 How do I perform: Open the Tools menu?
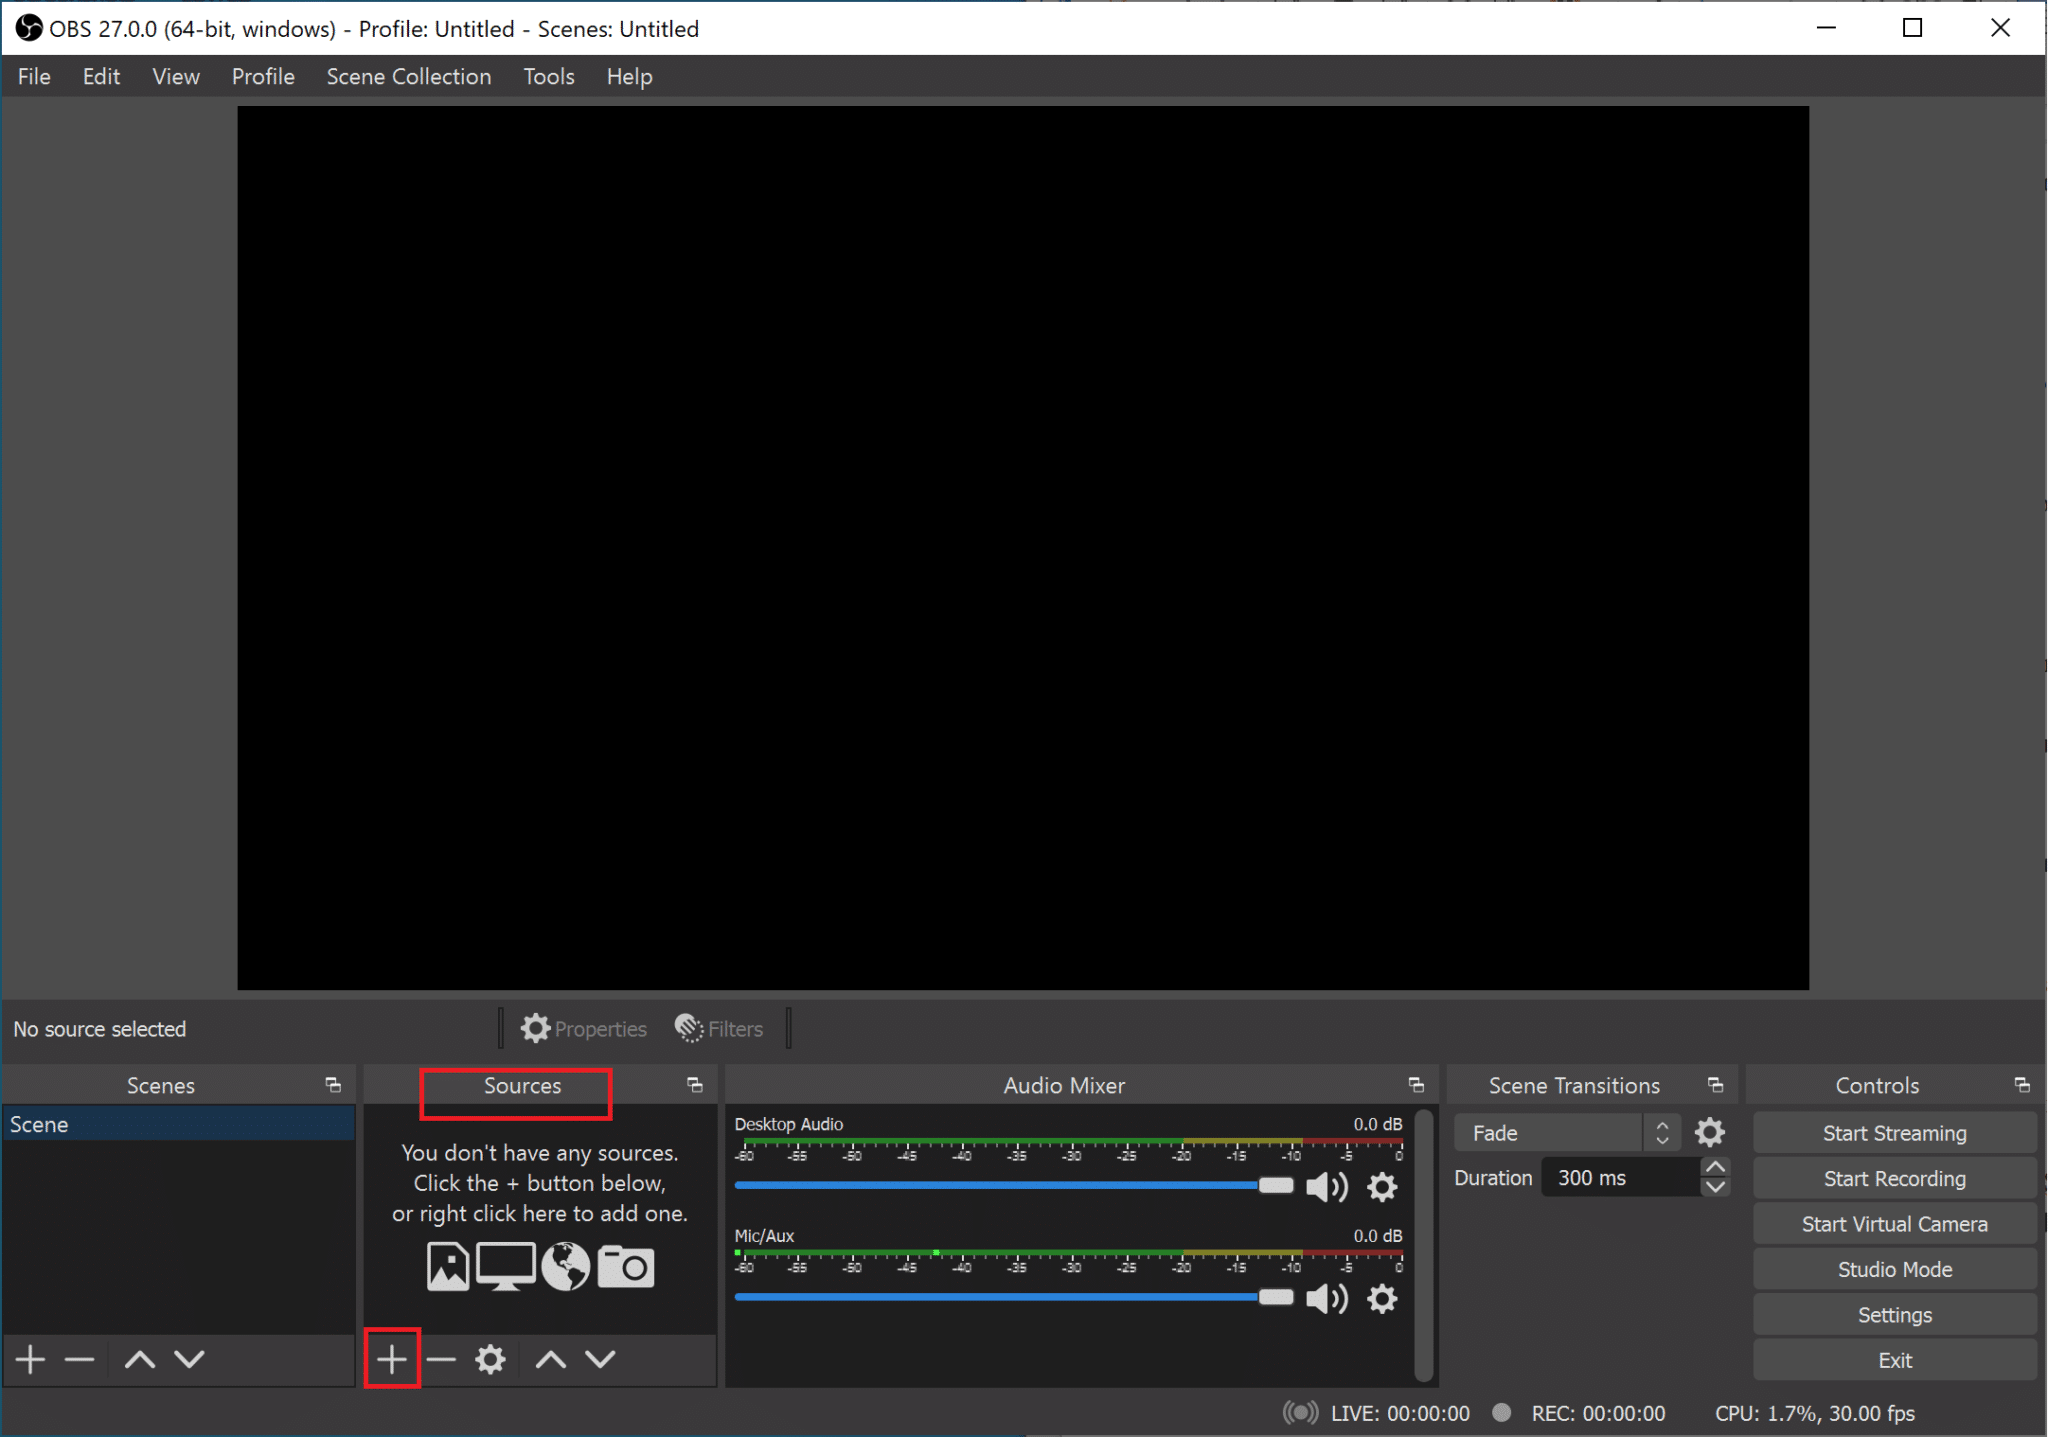[x=548, y=76]
